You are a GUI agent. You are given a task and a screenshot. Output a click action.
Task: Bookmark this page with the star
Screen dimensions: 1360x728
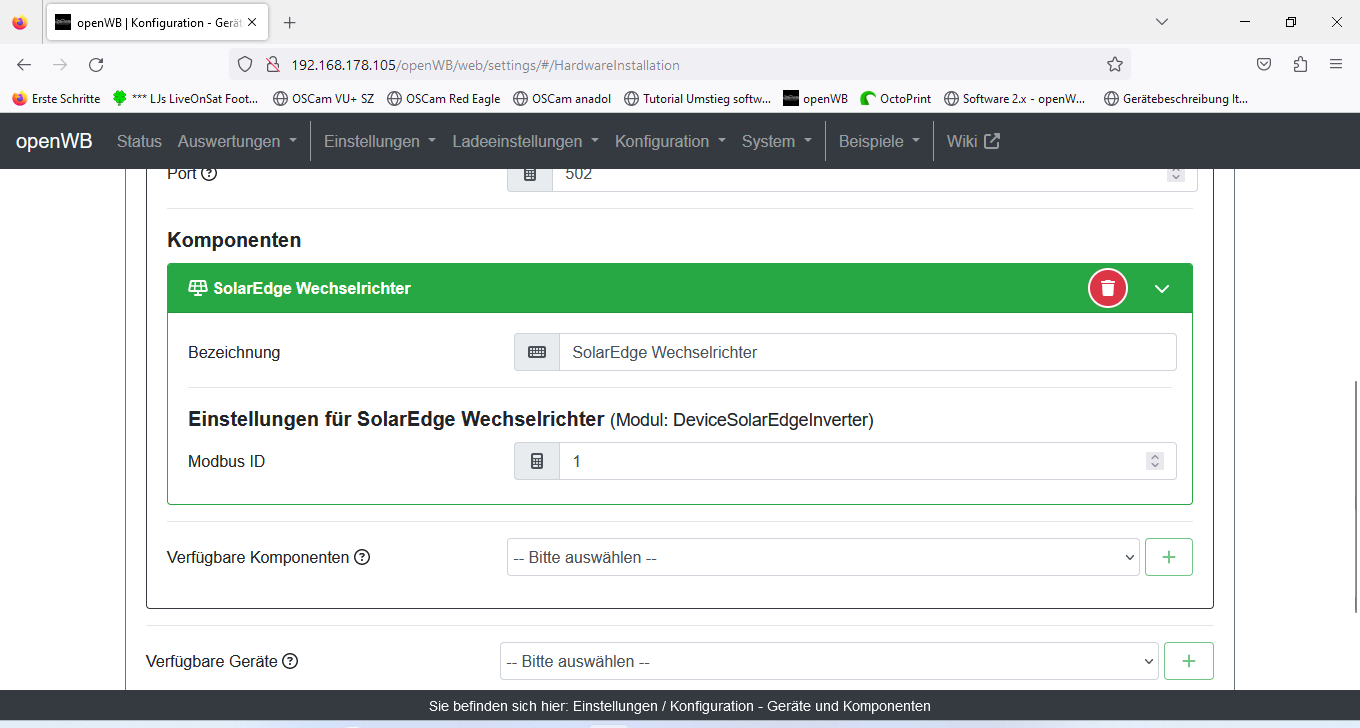click(1115, 64)
